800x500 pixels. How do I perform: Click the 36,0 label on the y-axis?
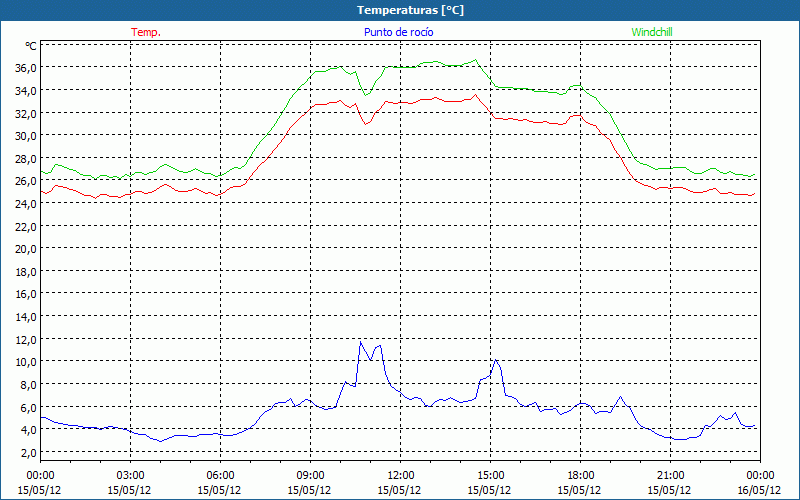pyautogui.click(x=25, y=68)
